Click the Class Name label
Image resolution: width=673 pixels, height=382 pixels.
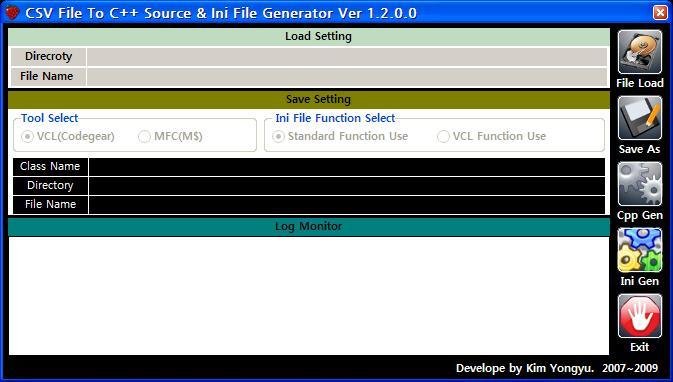50,166
